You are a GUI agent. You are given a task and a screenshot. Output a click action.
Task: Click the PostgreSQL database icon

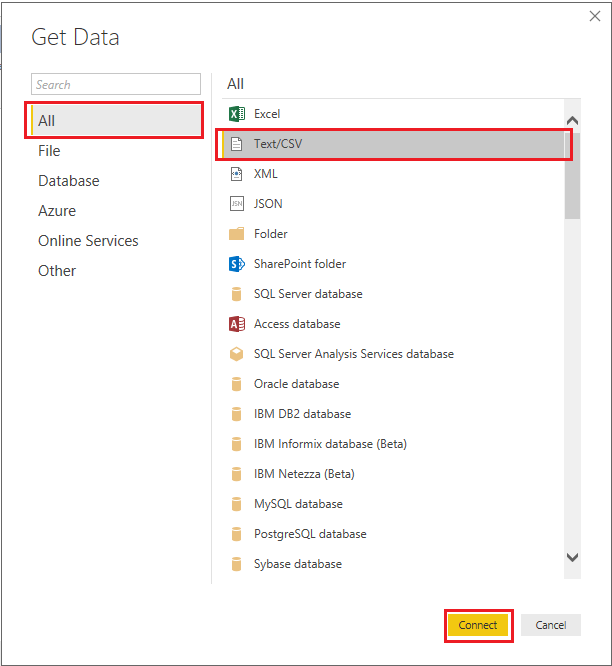click(237, 534)
